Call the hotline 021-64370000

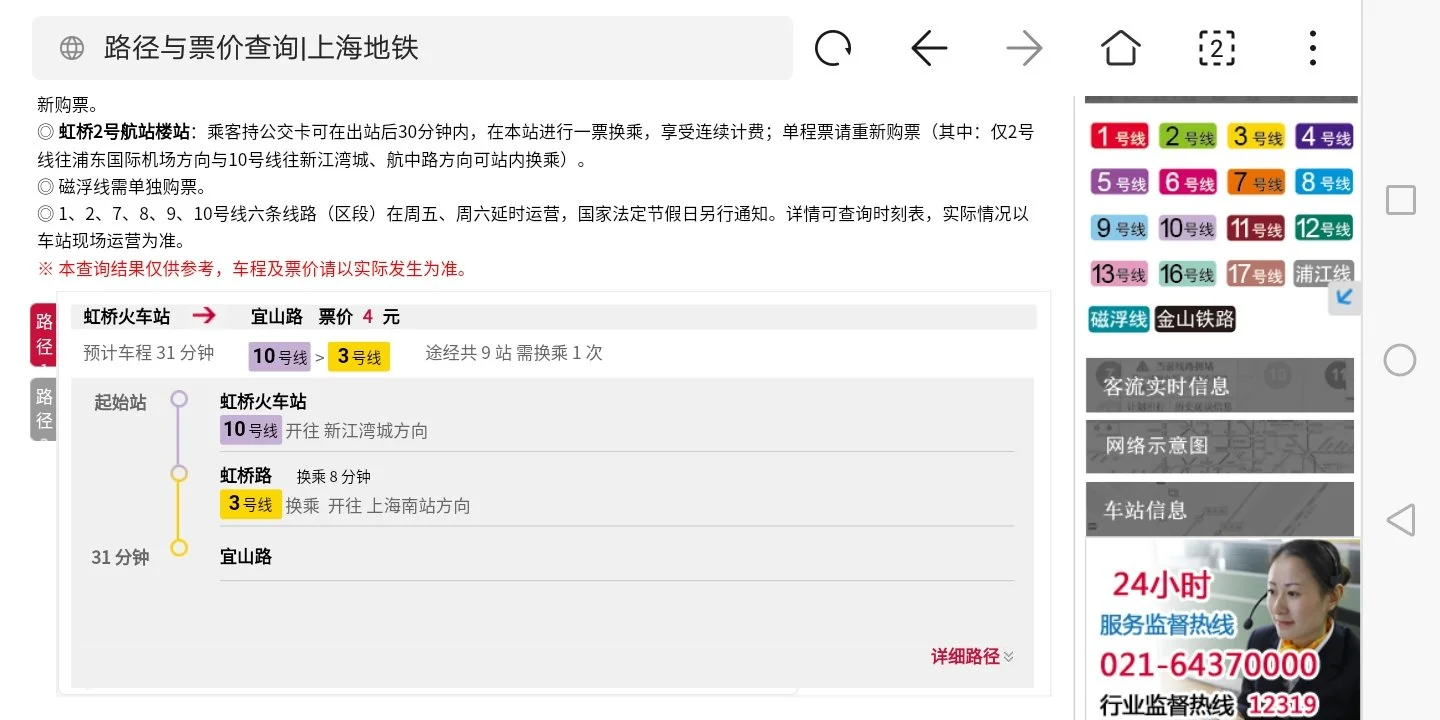[1208, 664]
